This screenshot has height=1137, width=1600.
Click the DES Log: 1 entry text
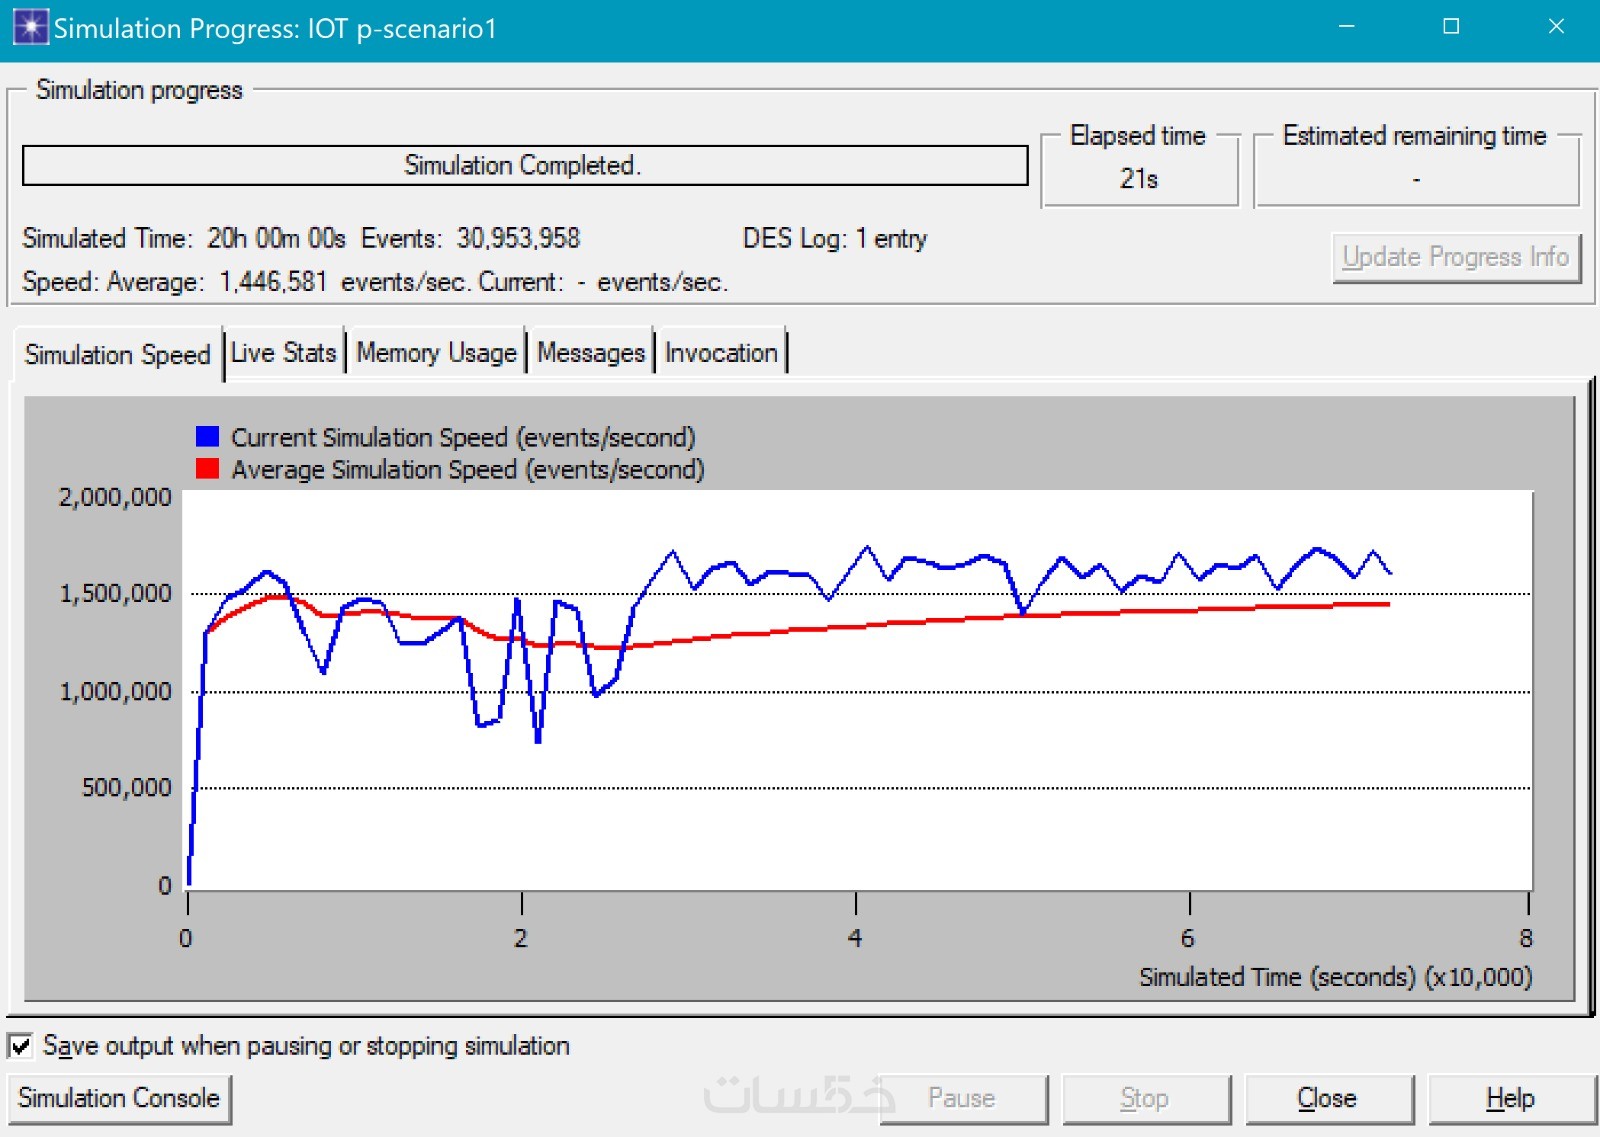tap(835, 239)
